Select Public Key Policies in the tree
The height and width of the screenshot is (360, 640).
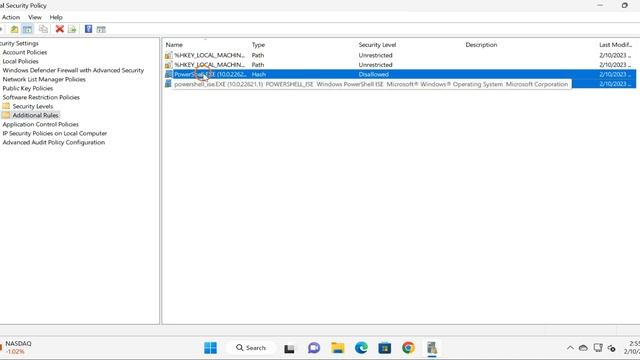[28, 88]
